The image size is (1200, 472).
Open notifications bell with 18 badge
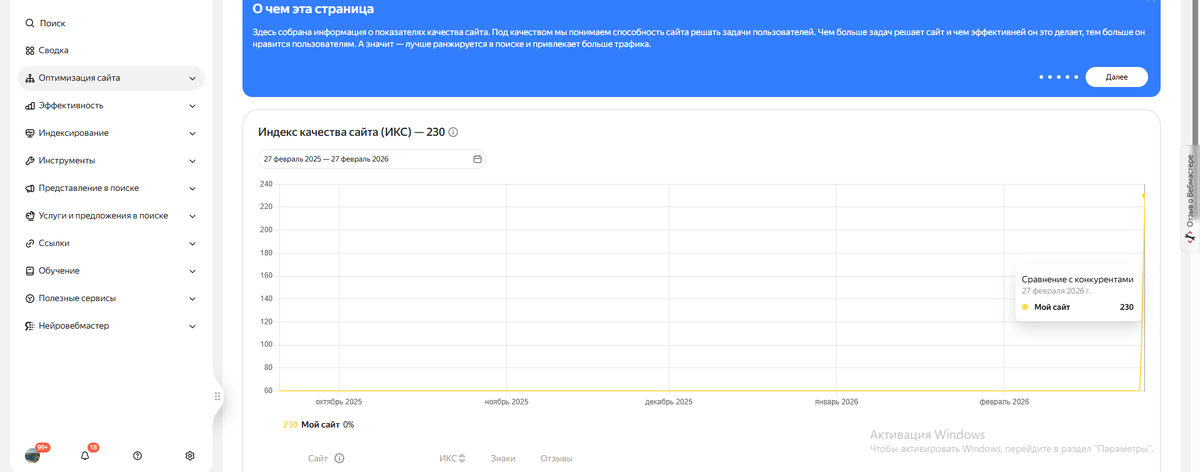(85, 456)
